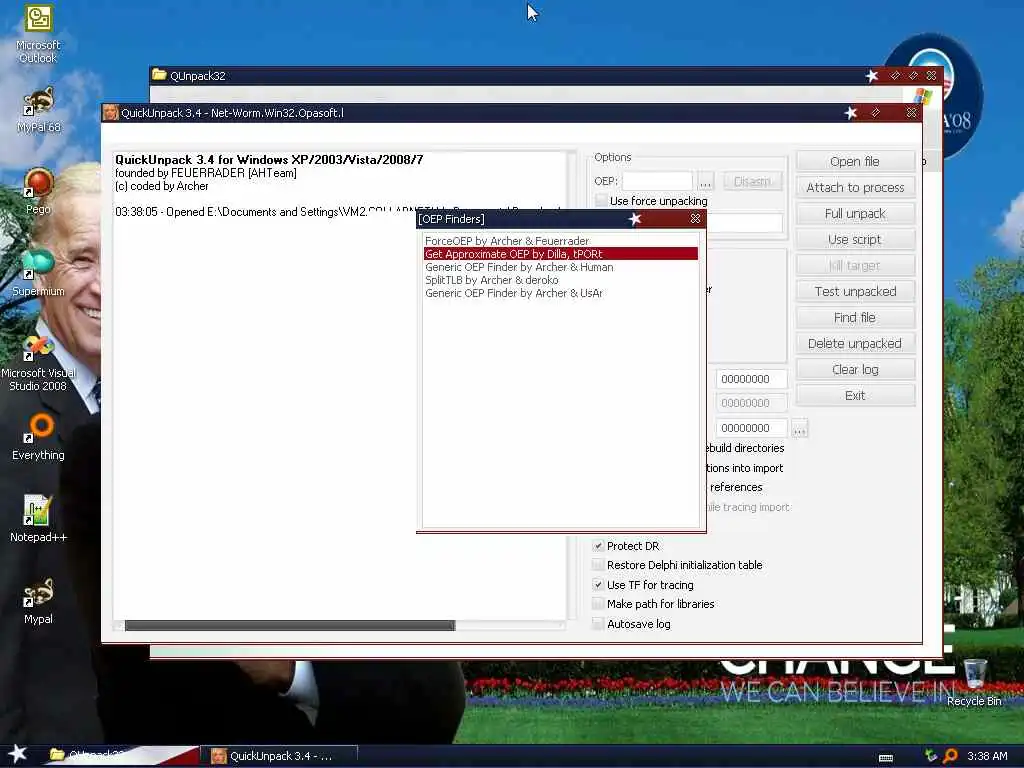The height and width of the screenshot is (768, 1024).
Task: Start a Full unpack
Action: [855, 214]
